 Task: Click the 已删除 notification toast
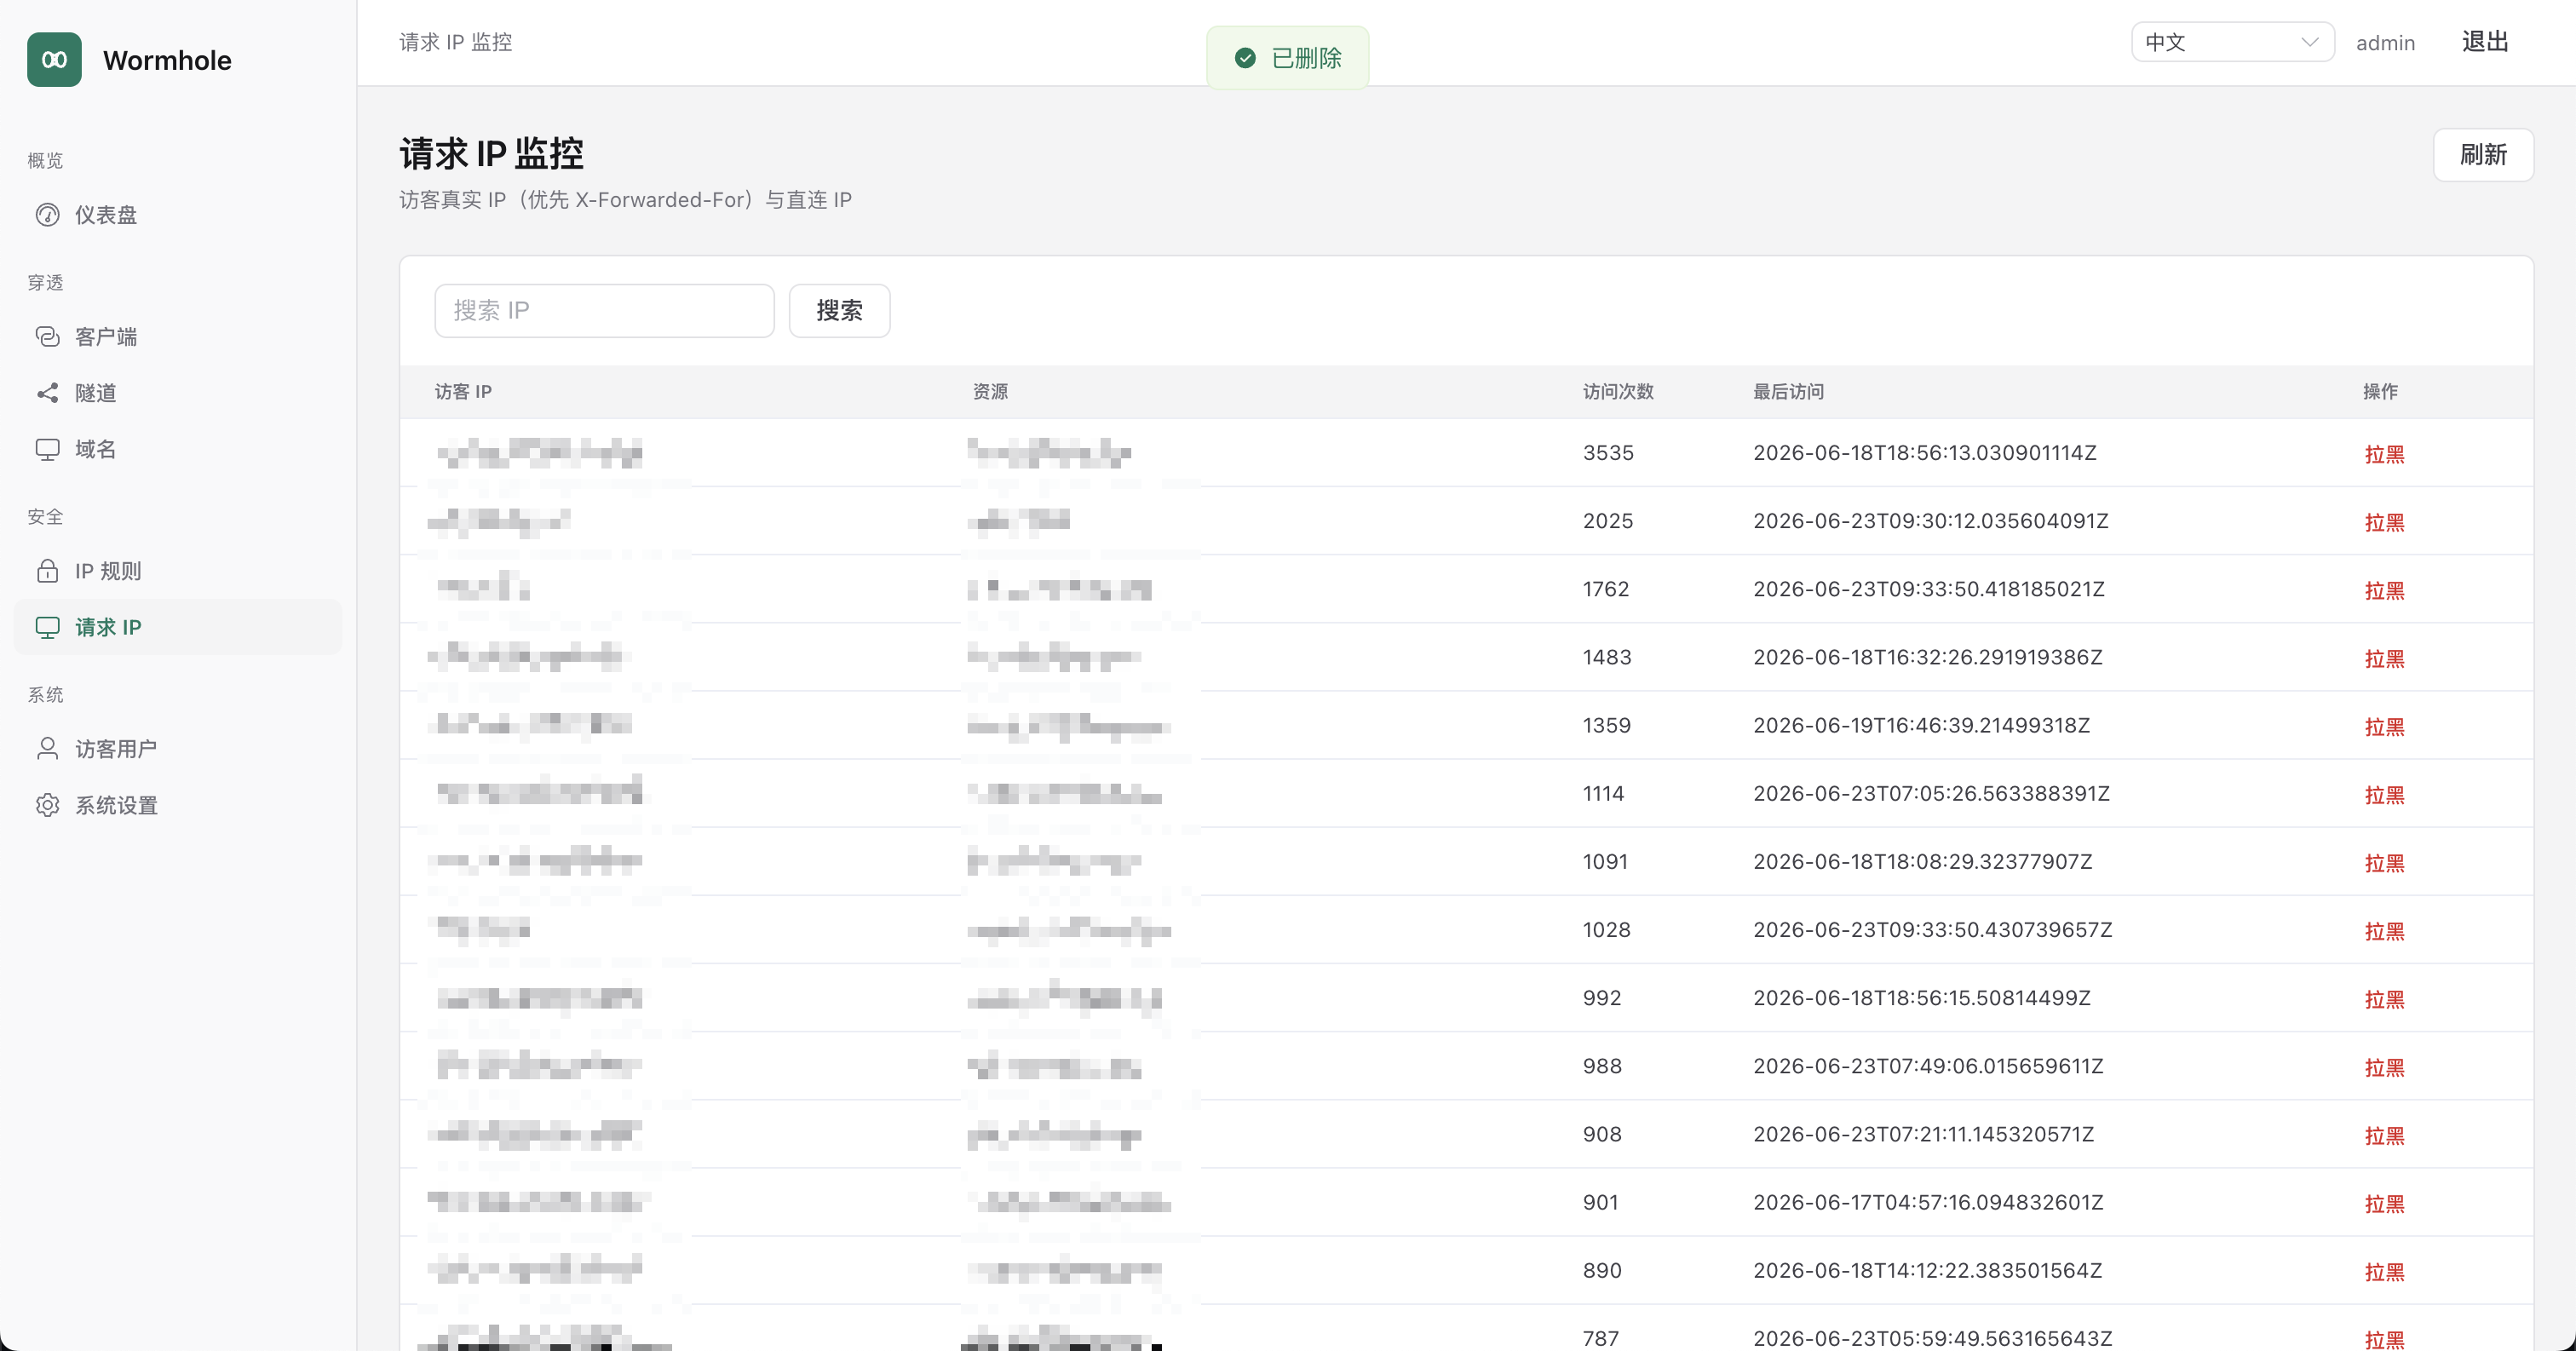pyautogui.click(x=1287, y=58)
